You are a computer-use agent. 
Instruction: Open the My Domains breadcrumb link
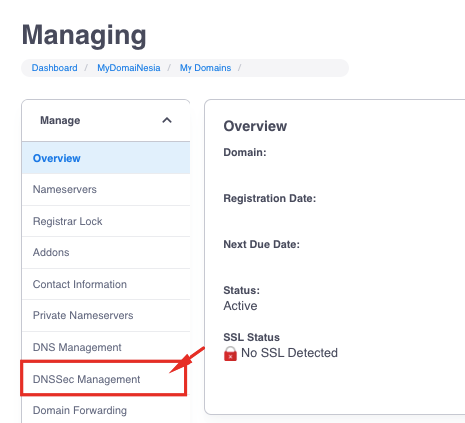pyautogui.click(x=205, y=68)
